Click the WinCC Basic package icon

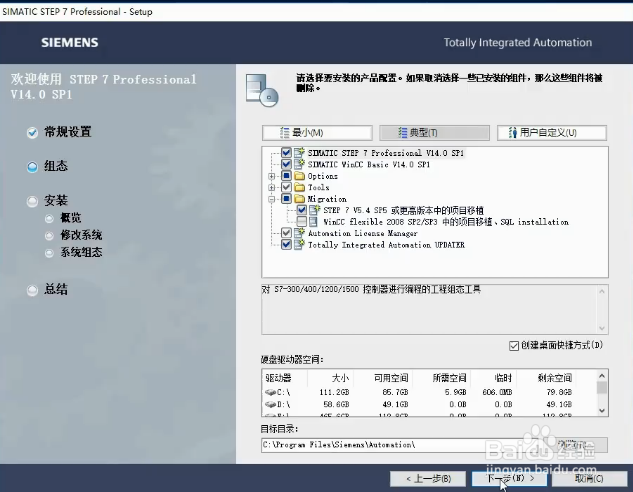299,164
